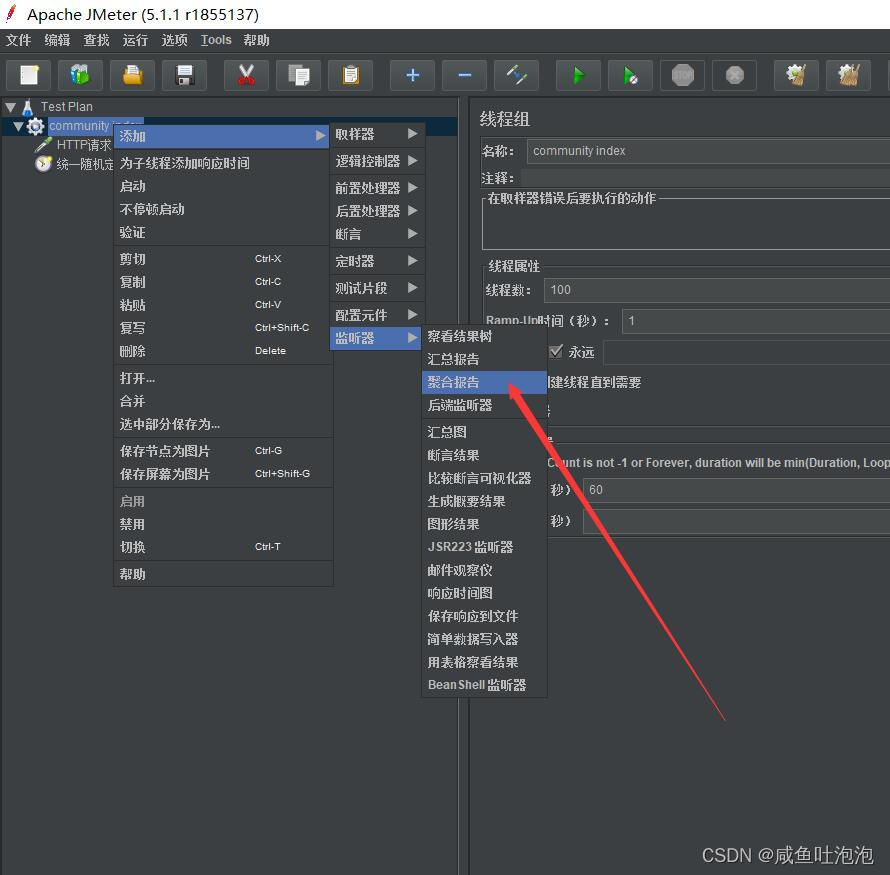Choose 简单数据写入器 listener

[484, 640]
